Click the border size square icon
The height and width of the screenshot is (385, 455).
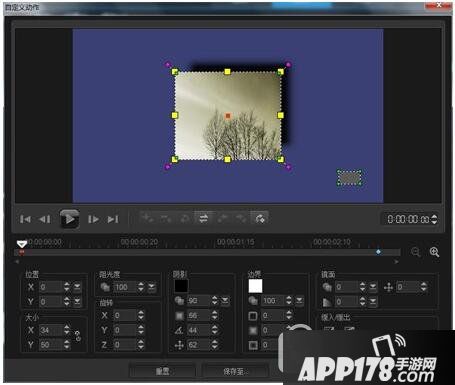(253, 315)
